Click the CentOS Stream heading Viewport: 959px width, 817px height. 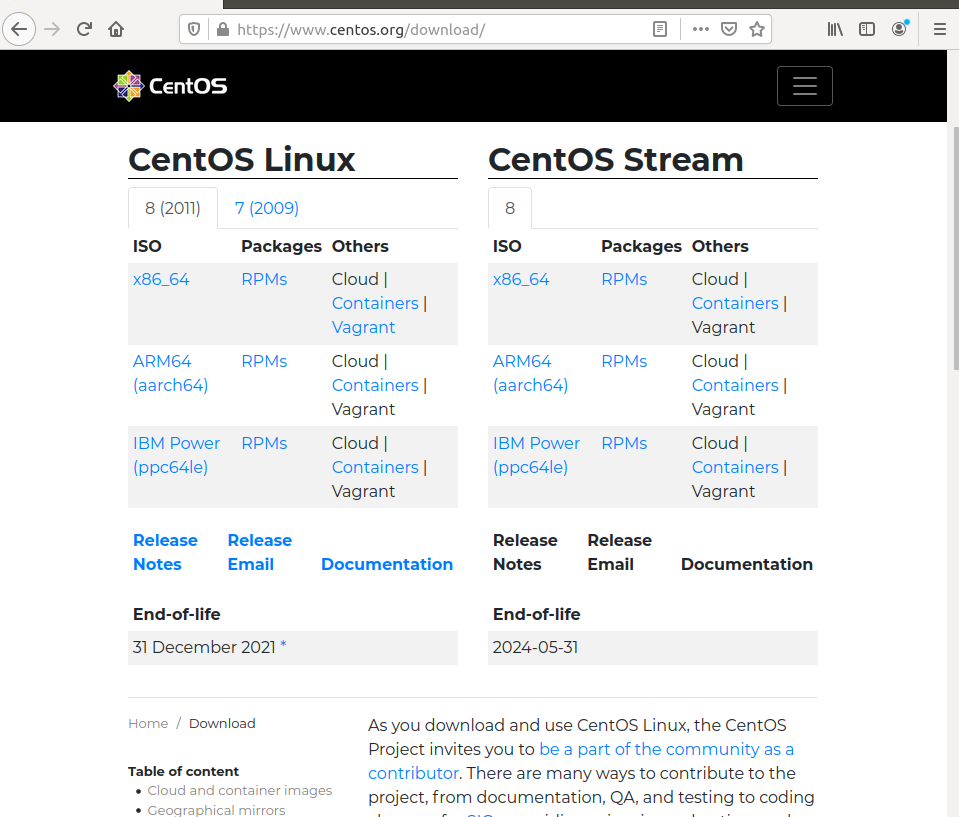615,160
